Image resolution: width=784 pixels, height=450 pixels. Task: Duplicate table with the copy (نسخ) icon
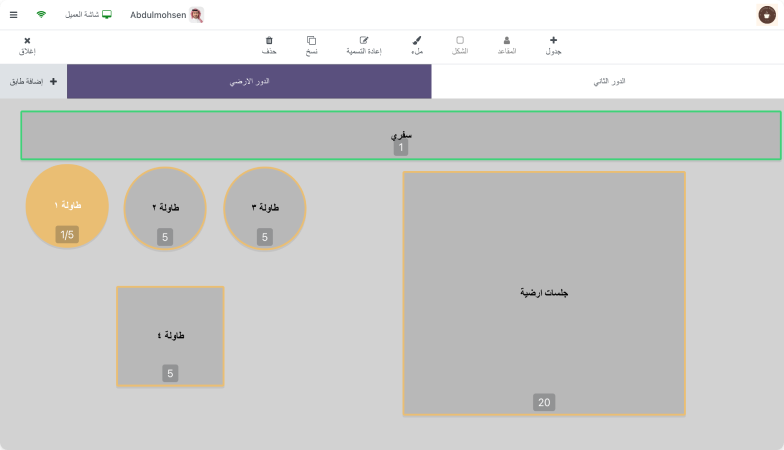(x=312, y=41)
